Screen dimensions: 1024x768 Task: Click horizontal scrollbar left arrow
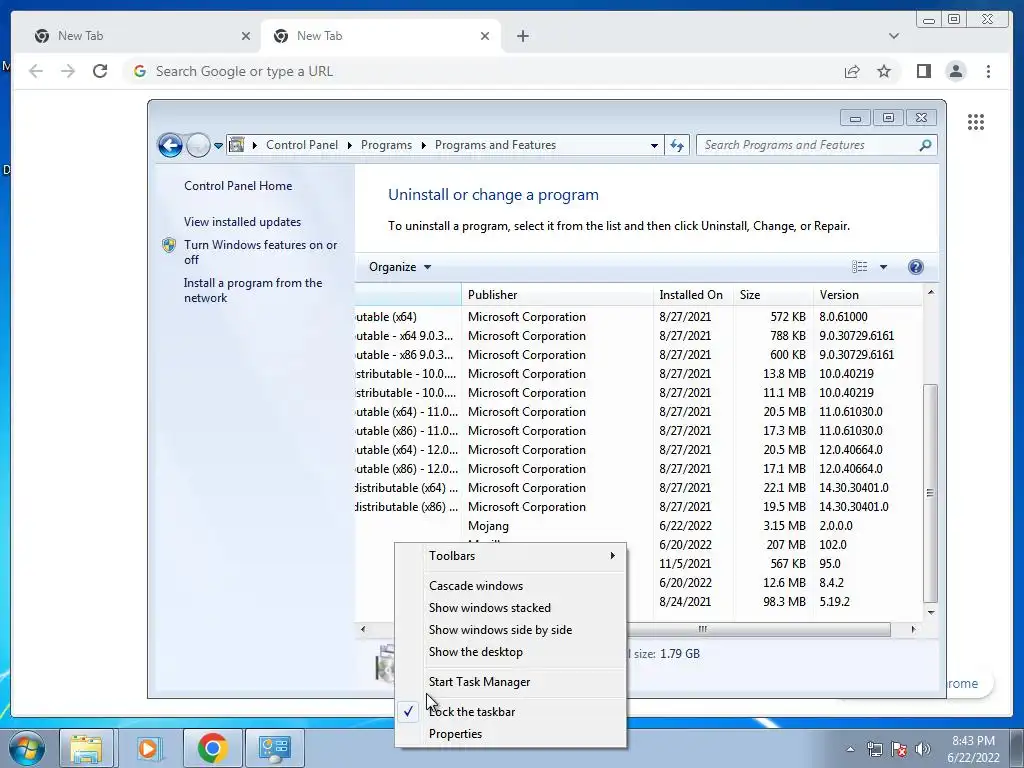point(363,630)
